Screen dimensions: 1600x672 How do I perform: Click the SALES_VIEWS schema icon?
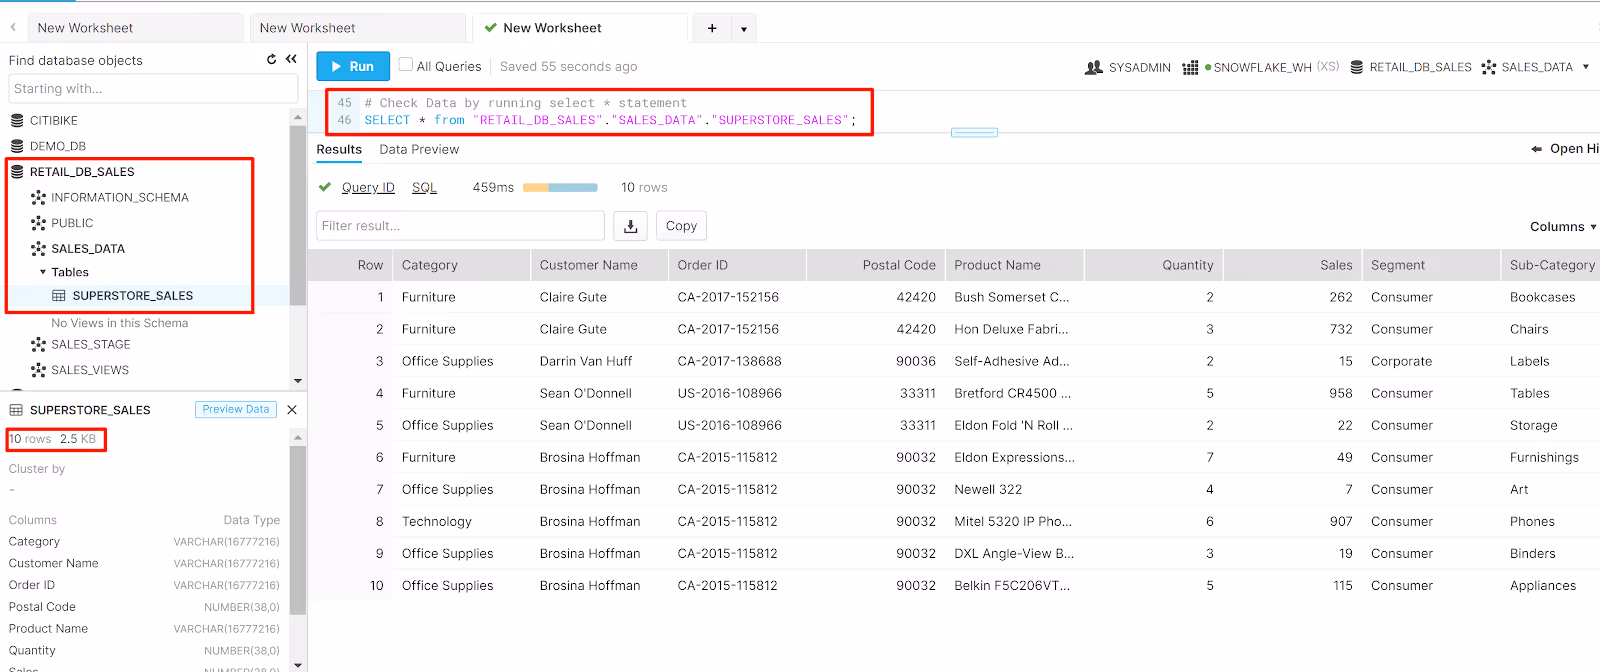[x=38, y=370]
